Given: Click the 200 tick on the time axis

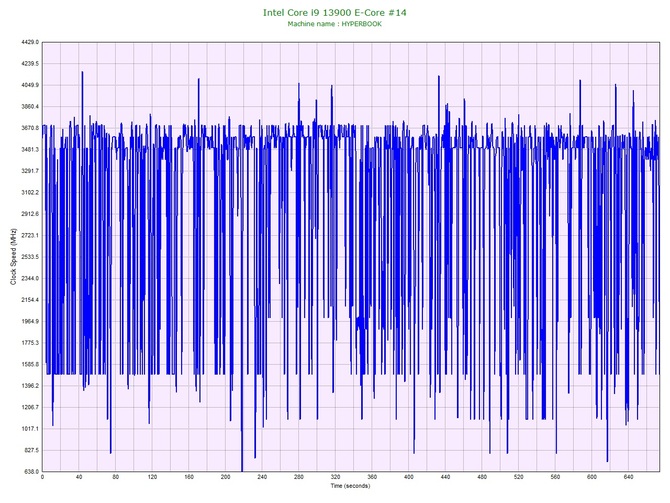Looking at the screenshot, I should point(226,477).
